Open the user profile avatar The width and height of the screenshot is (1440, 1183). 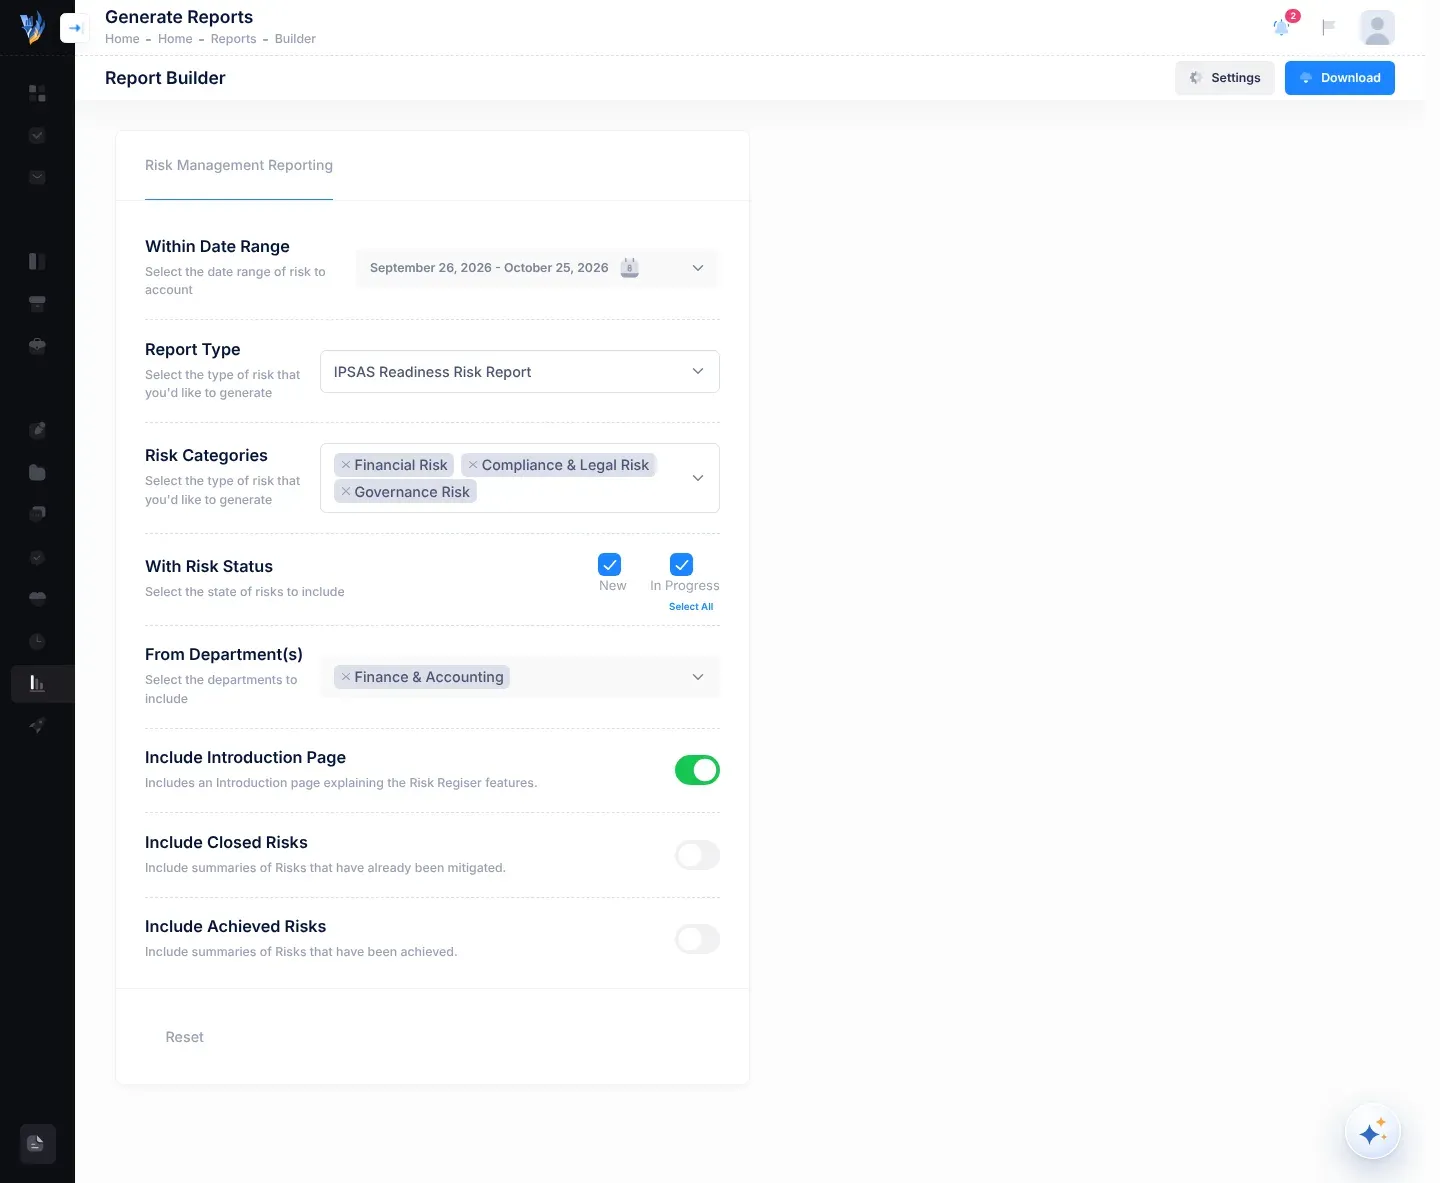pos(1377,28)
